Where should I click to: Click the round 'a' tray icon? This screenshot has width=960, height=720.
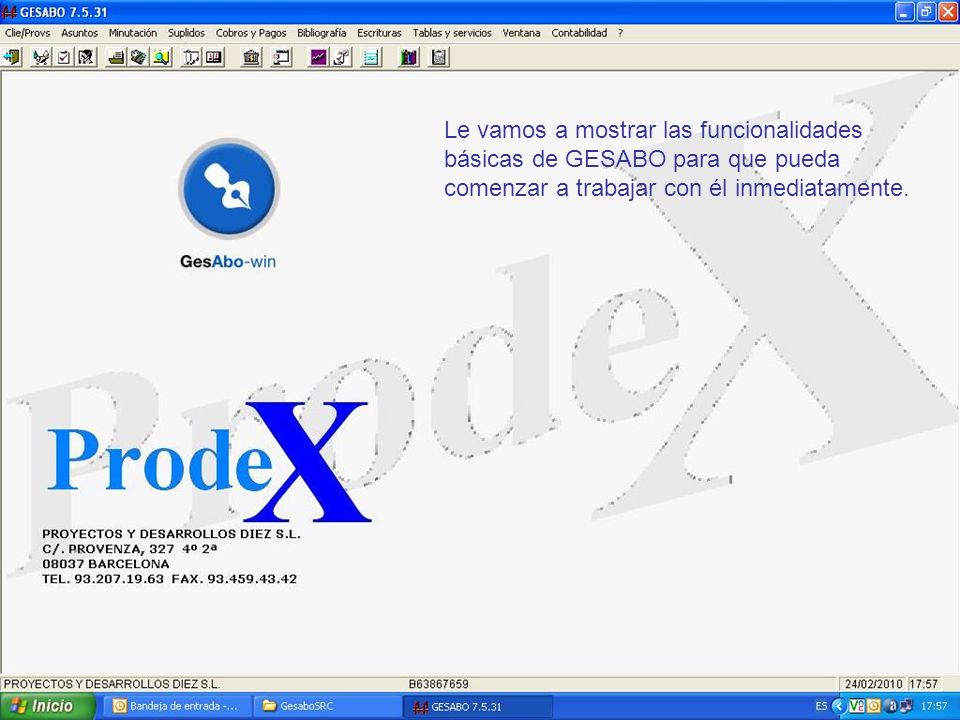pos(891,706)
